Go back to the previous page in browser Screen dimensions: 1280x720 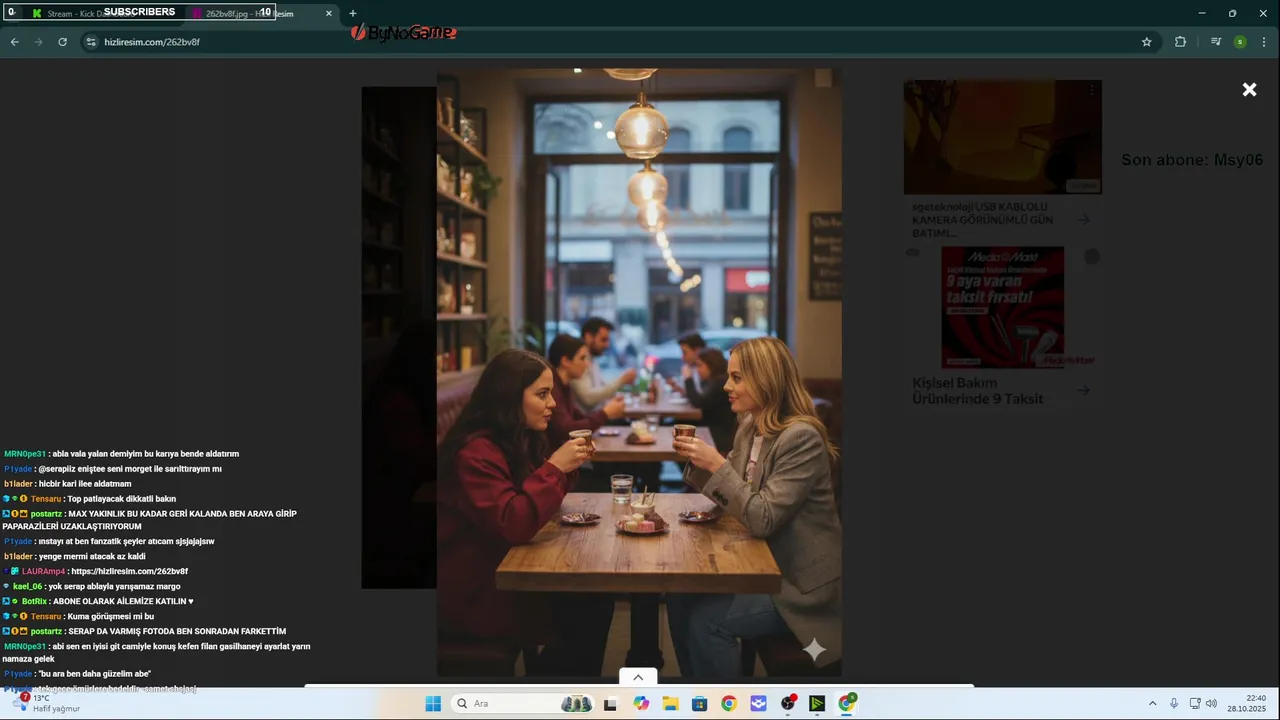point(14,42)
